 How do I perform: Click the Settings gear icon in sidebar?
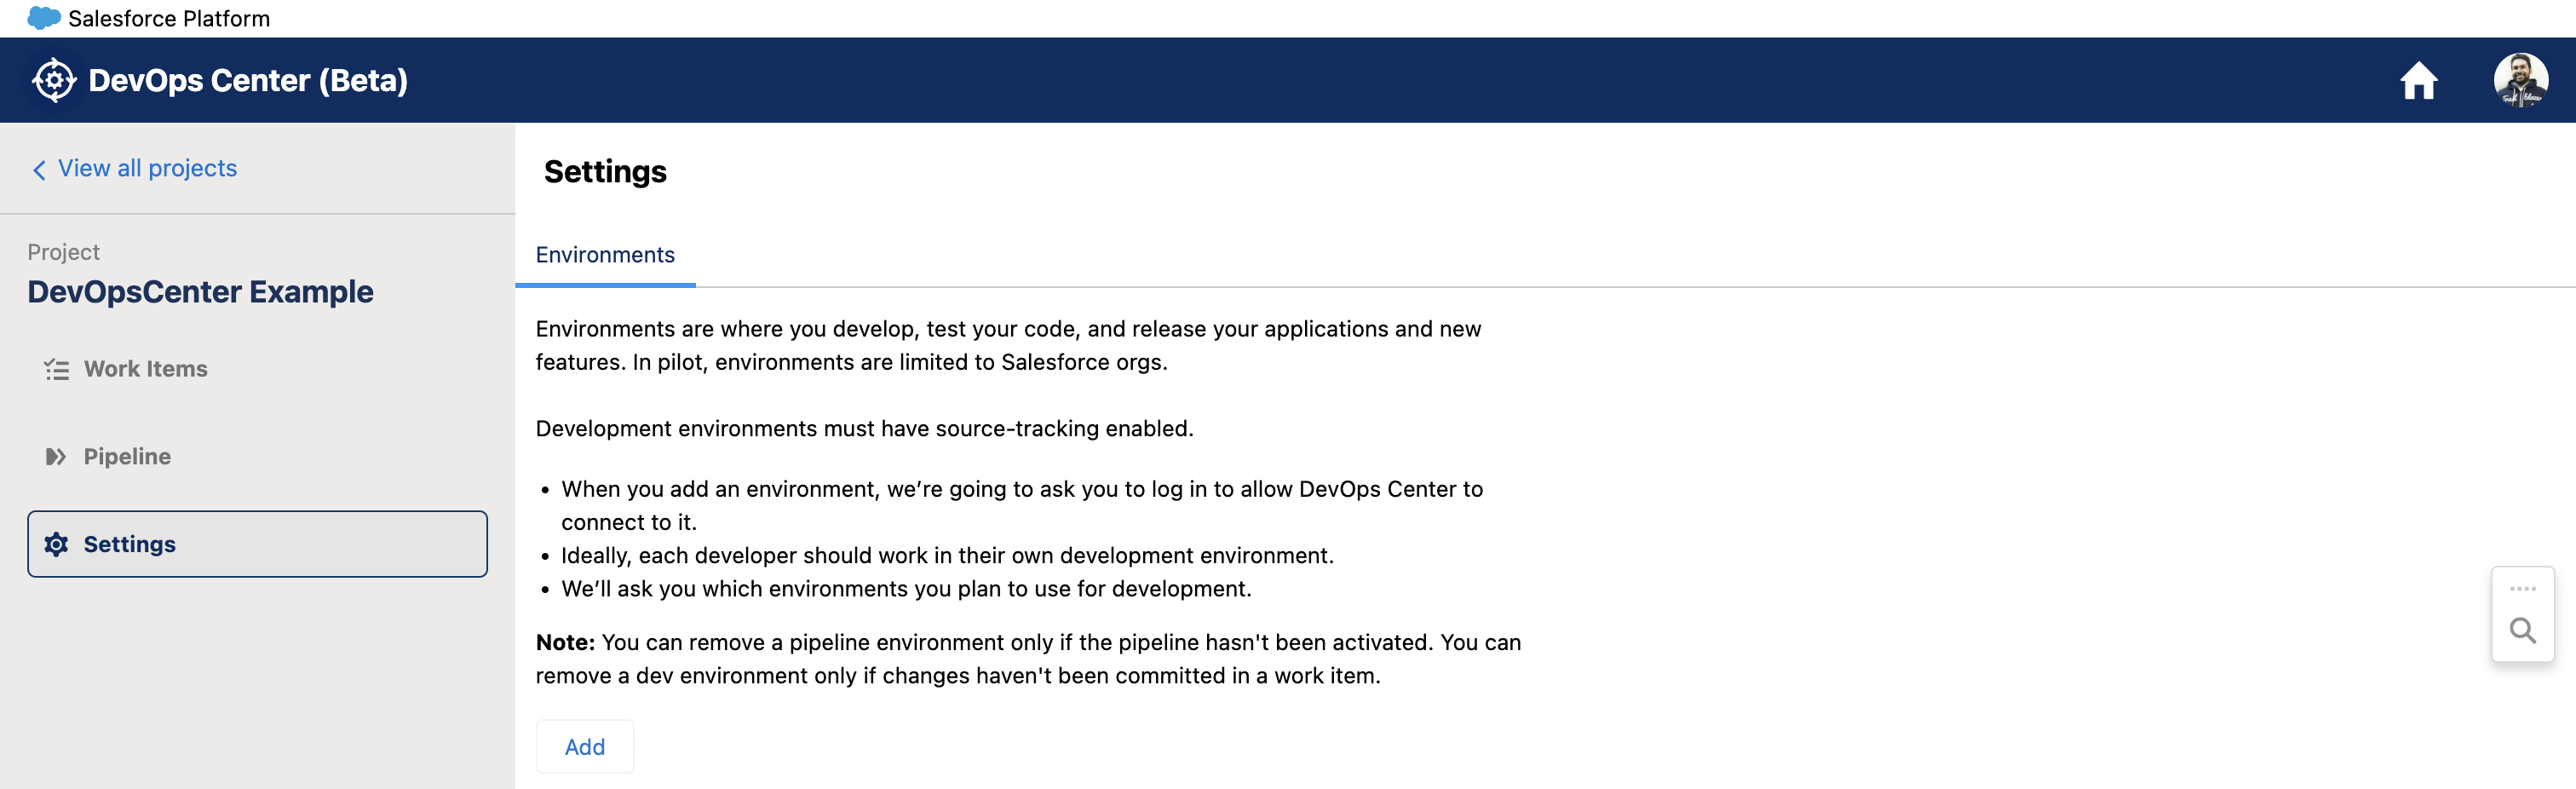[x=56, y=544]
